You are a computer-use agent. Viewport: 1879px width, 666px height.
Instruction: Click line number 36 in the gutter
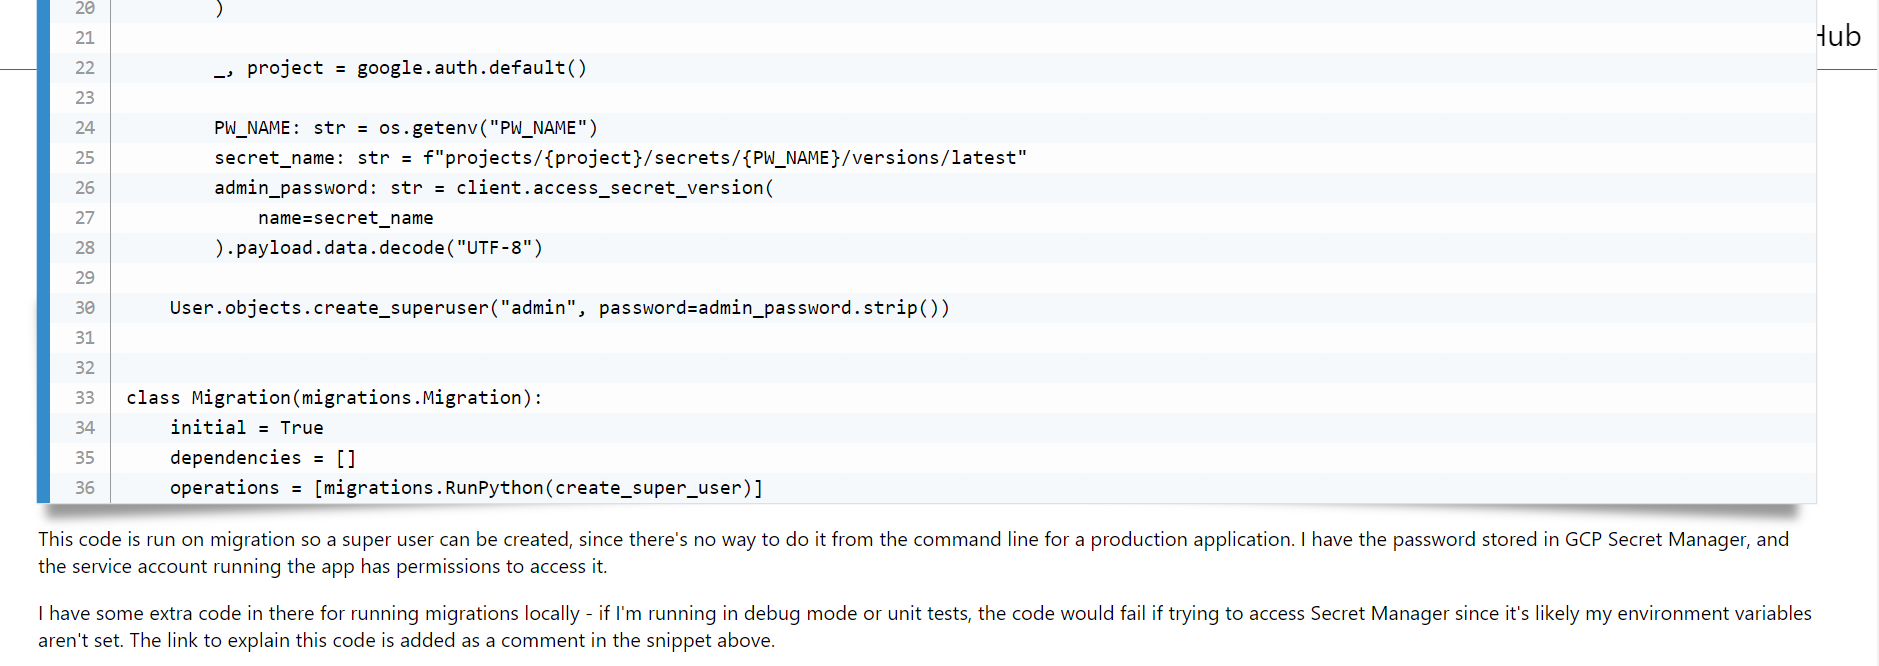85,488
